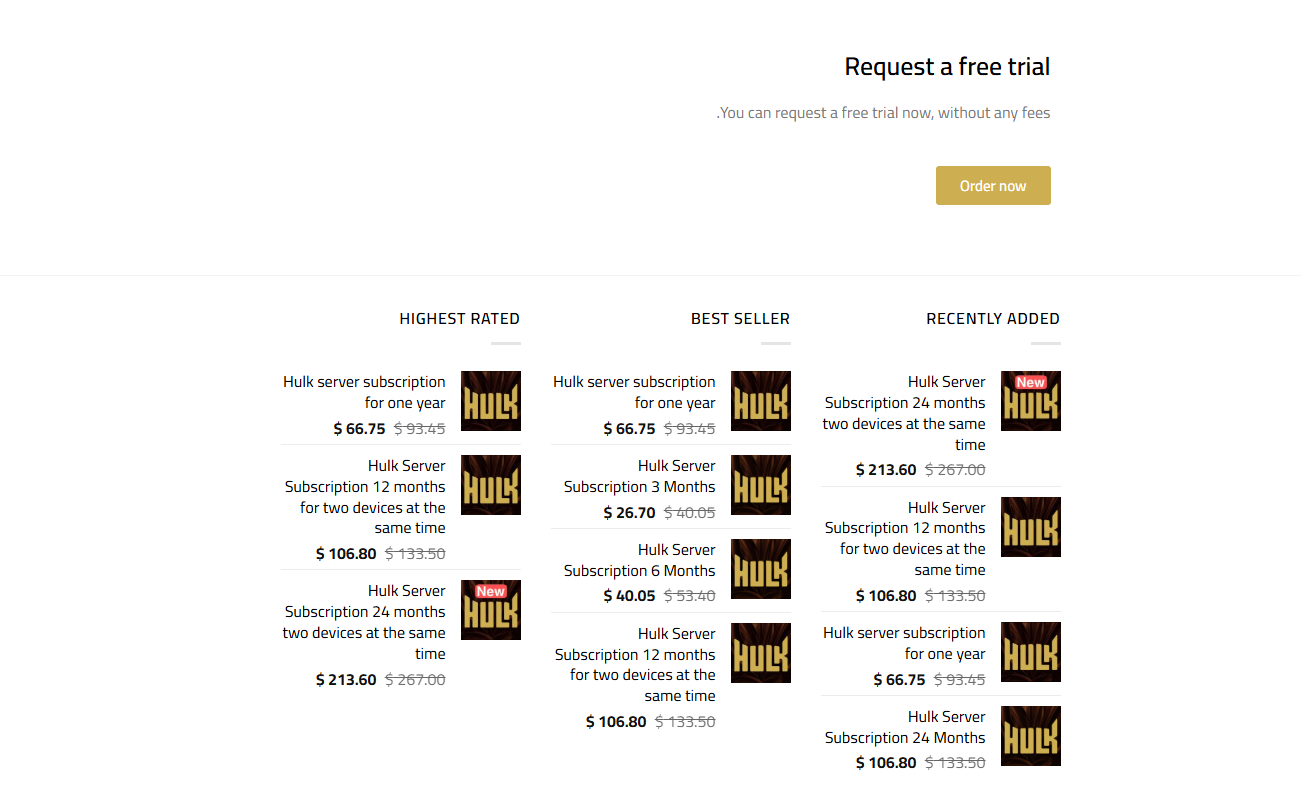Click the Subscription 3 Months product thumbnail
1301x790 pixels.
pyautogui.click(x=760, y=485)
